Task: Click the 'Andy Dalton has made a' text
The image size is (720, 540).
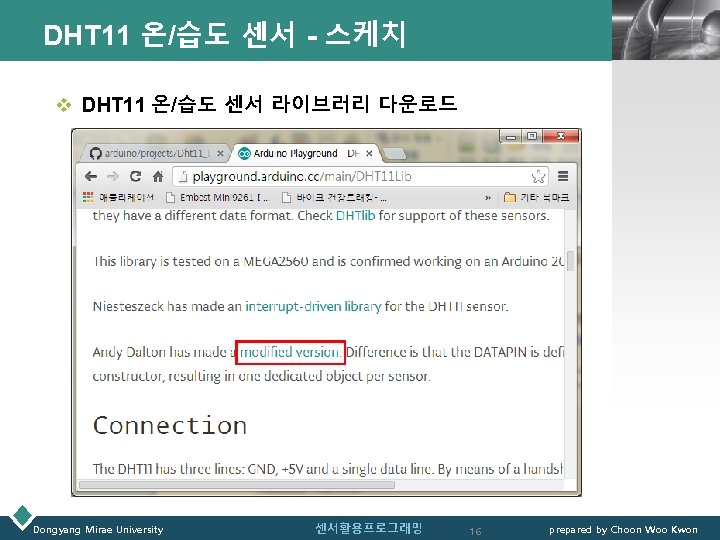Action: (163, 352)
